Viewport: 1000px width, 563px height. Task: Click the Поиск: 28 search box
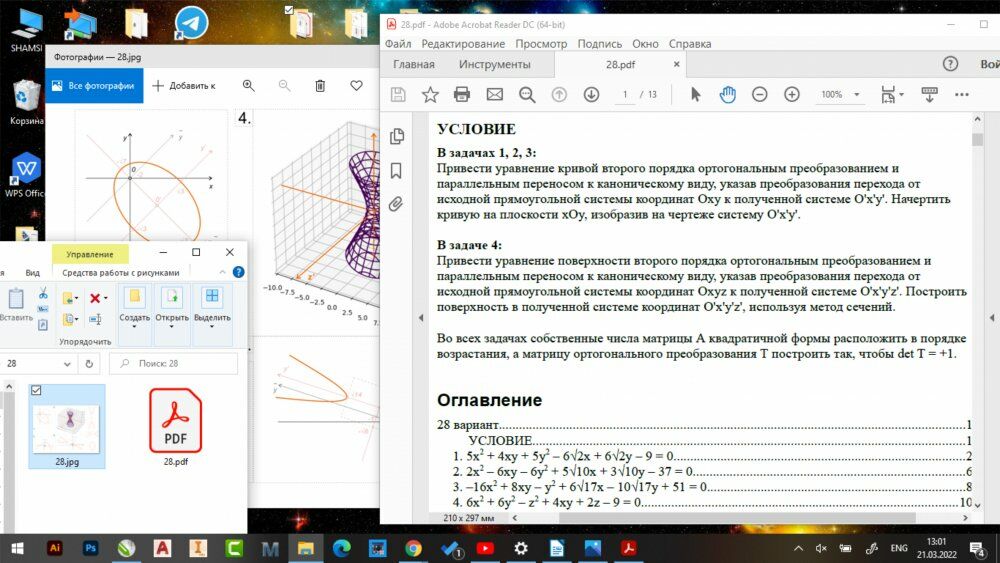coord(173,363)
